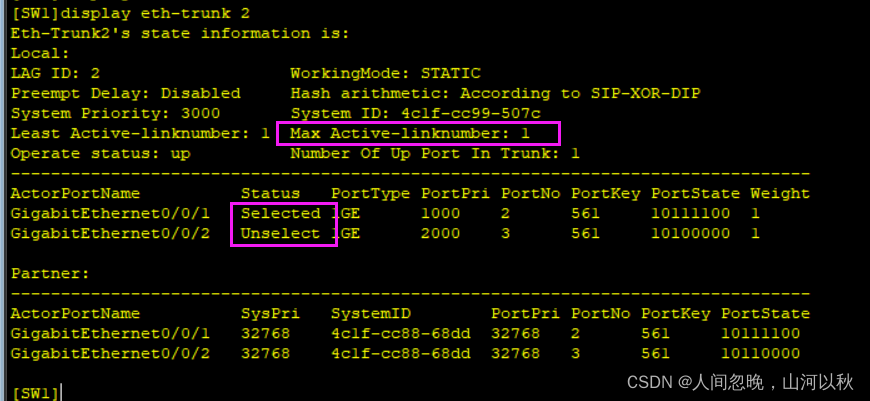The width and height of the screenshot is (870, 401).
Task: Click the PortPri value 1000
Action: [441, 214]
